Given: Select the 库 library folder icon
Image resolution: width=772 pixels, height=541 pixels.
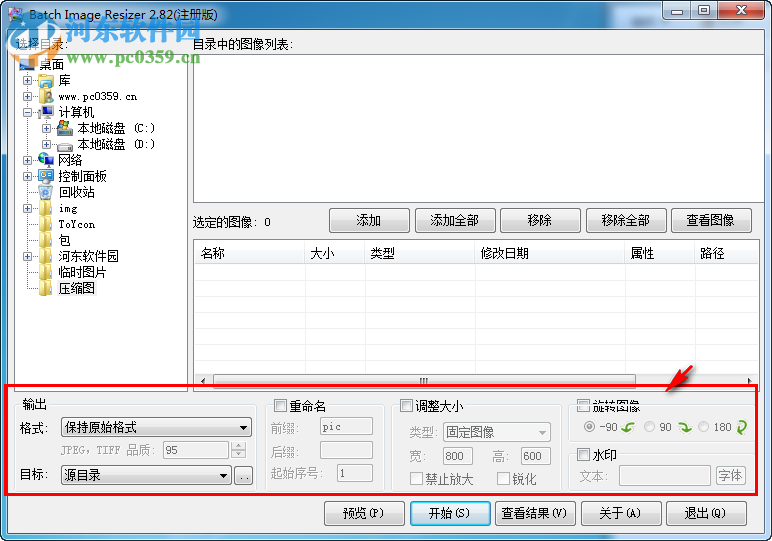Looking at the screenshot, I should (x=46, y=81).
